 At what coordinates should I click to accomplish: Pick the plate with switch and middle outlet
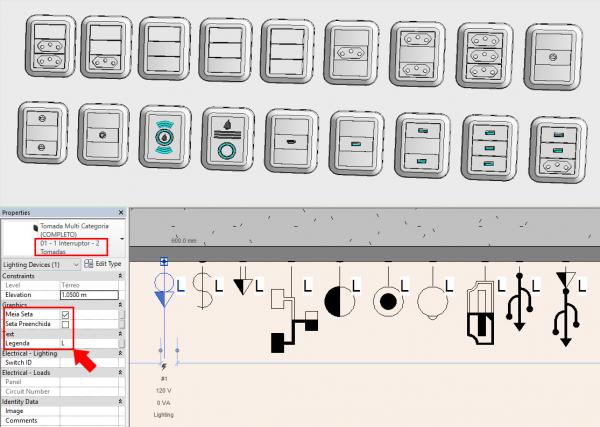pos(351,52)
